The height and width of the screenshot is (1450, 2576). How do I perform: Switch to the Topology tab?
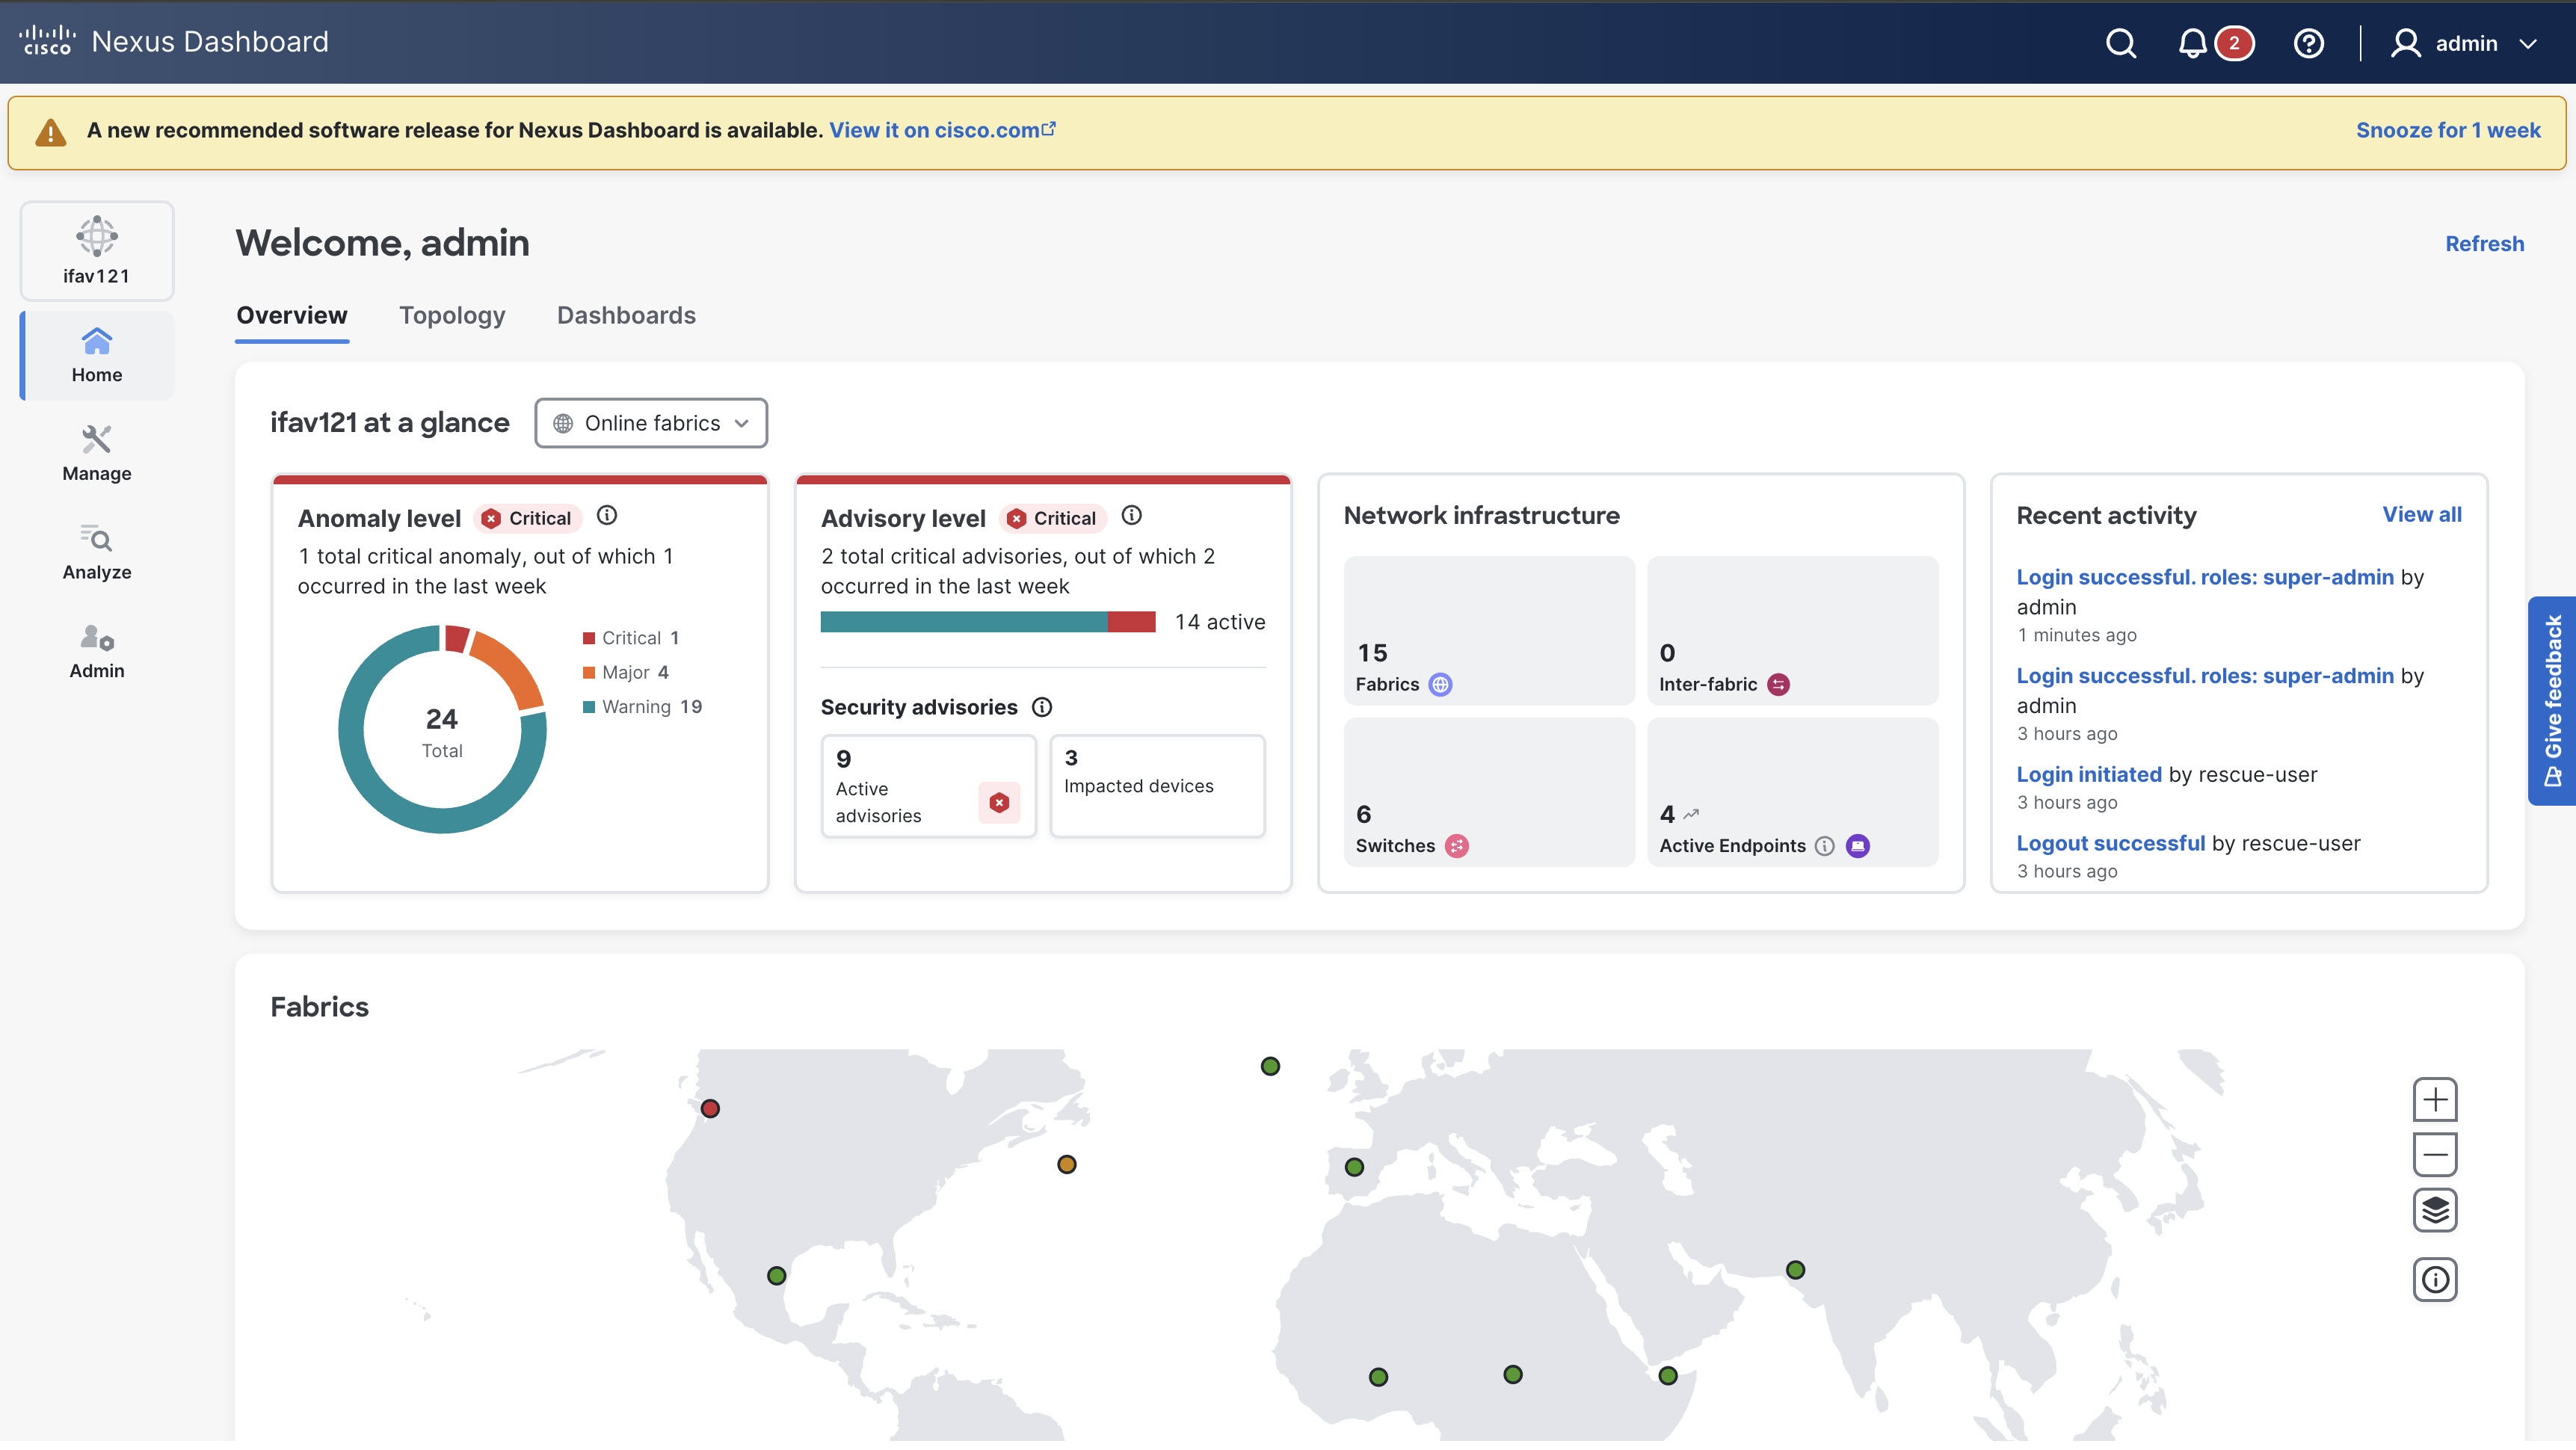pos(452,315)
